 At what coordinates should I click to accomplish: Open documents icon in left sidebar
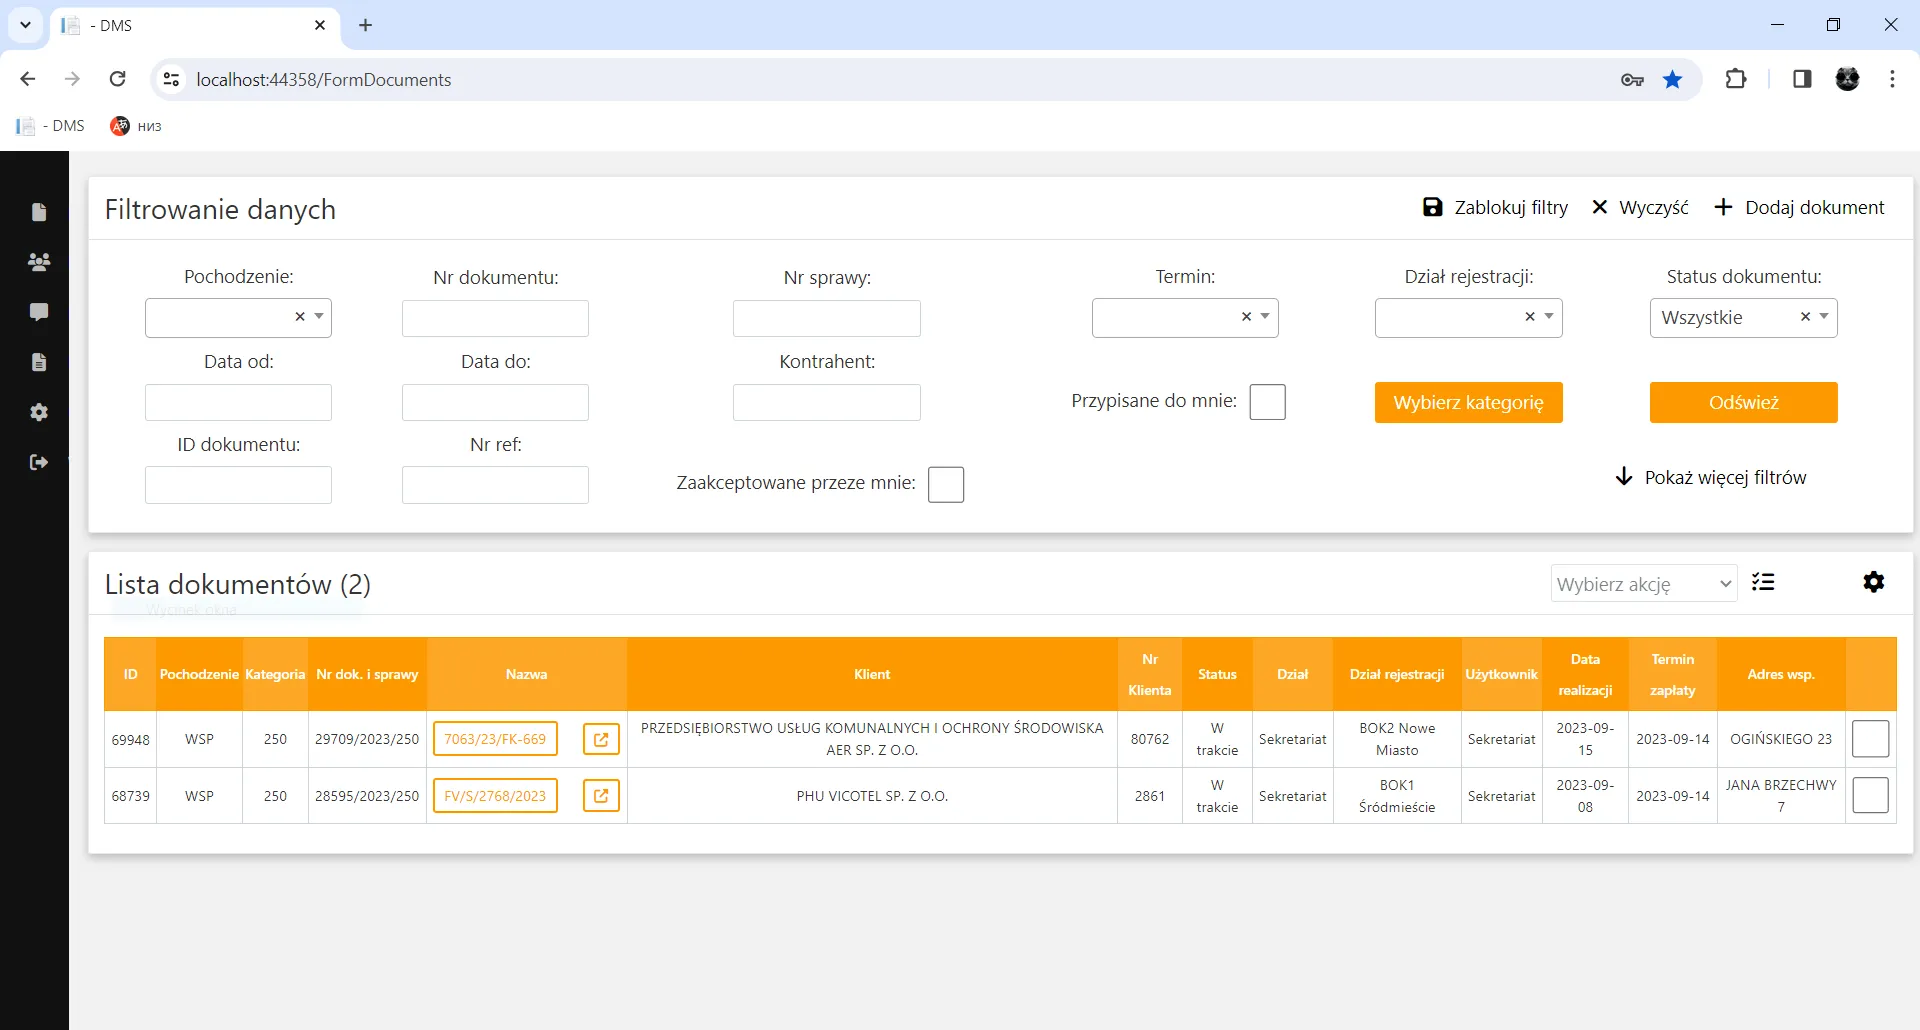point(39,212)
